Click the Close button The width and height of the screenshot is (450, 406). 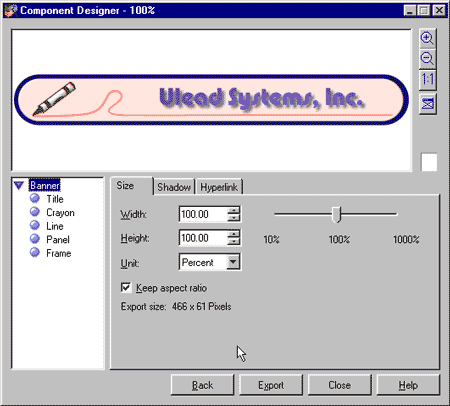coord(339,385)
